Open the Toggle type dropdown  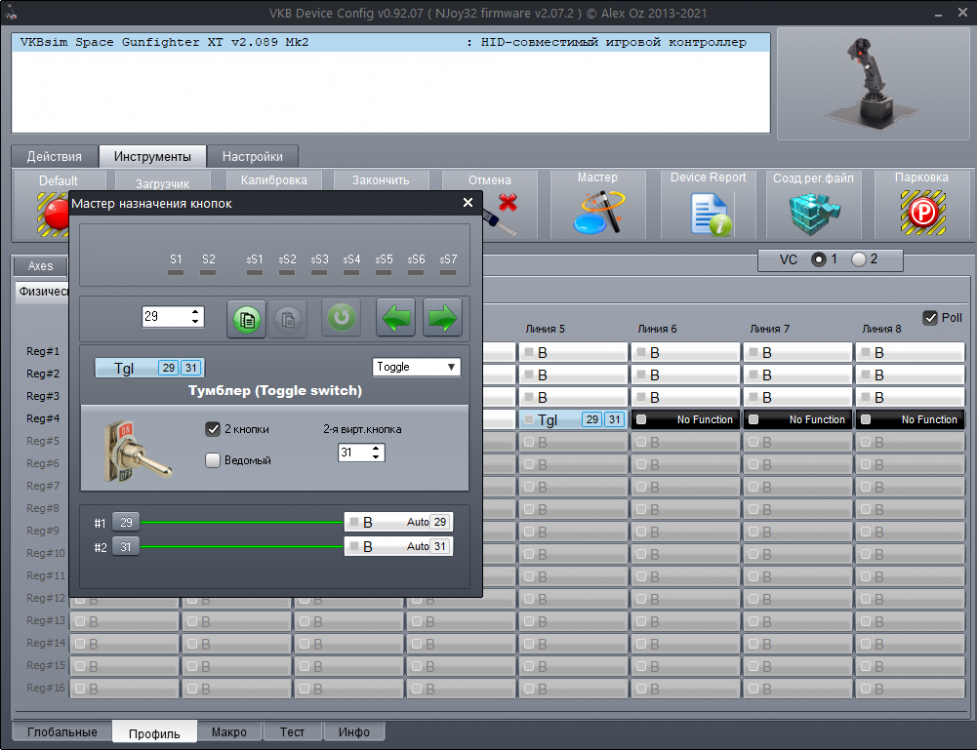416,368
